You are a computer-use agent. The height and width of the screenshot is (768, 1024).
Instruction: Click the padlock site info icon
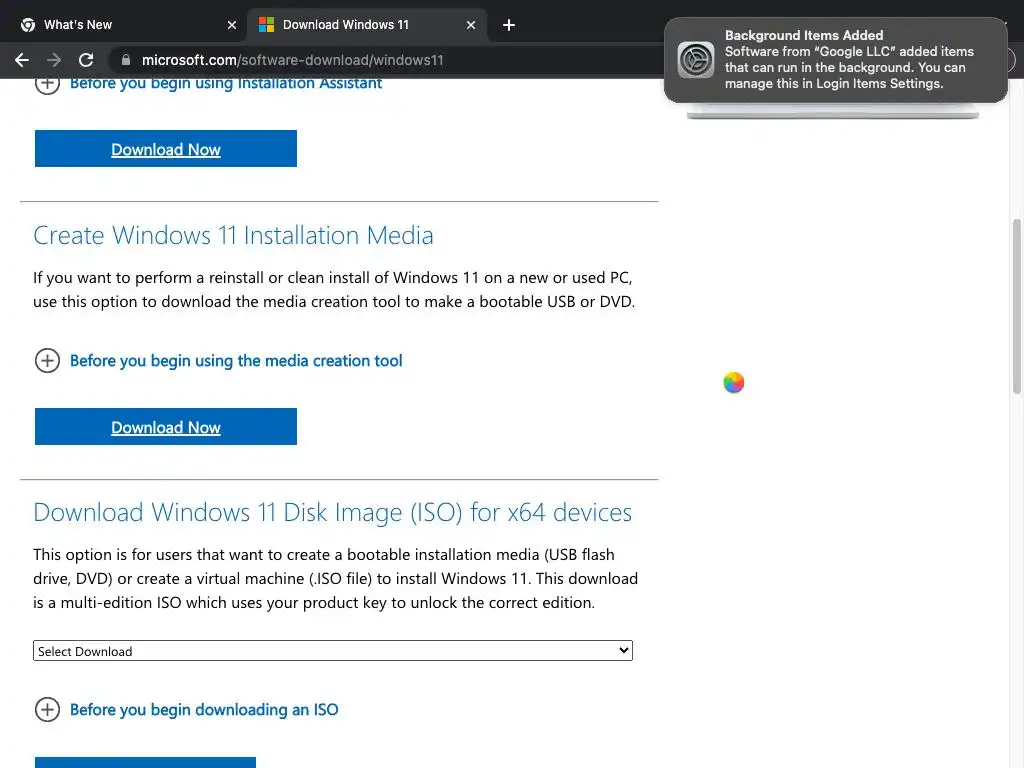126,60
